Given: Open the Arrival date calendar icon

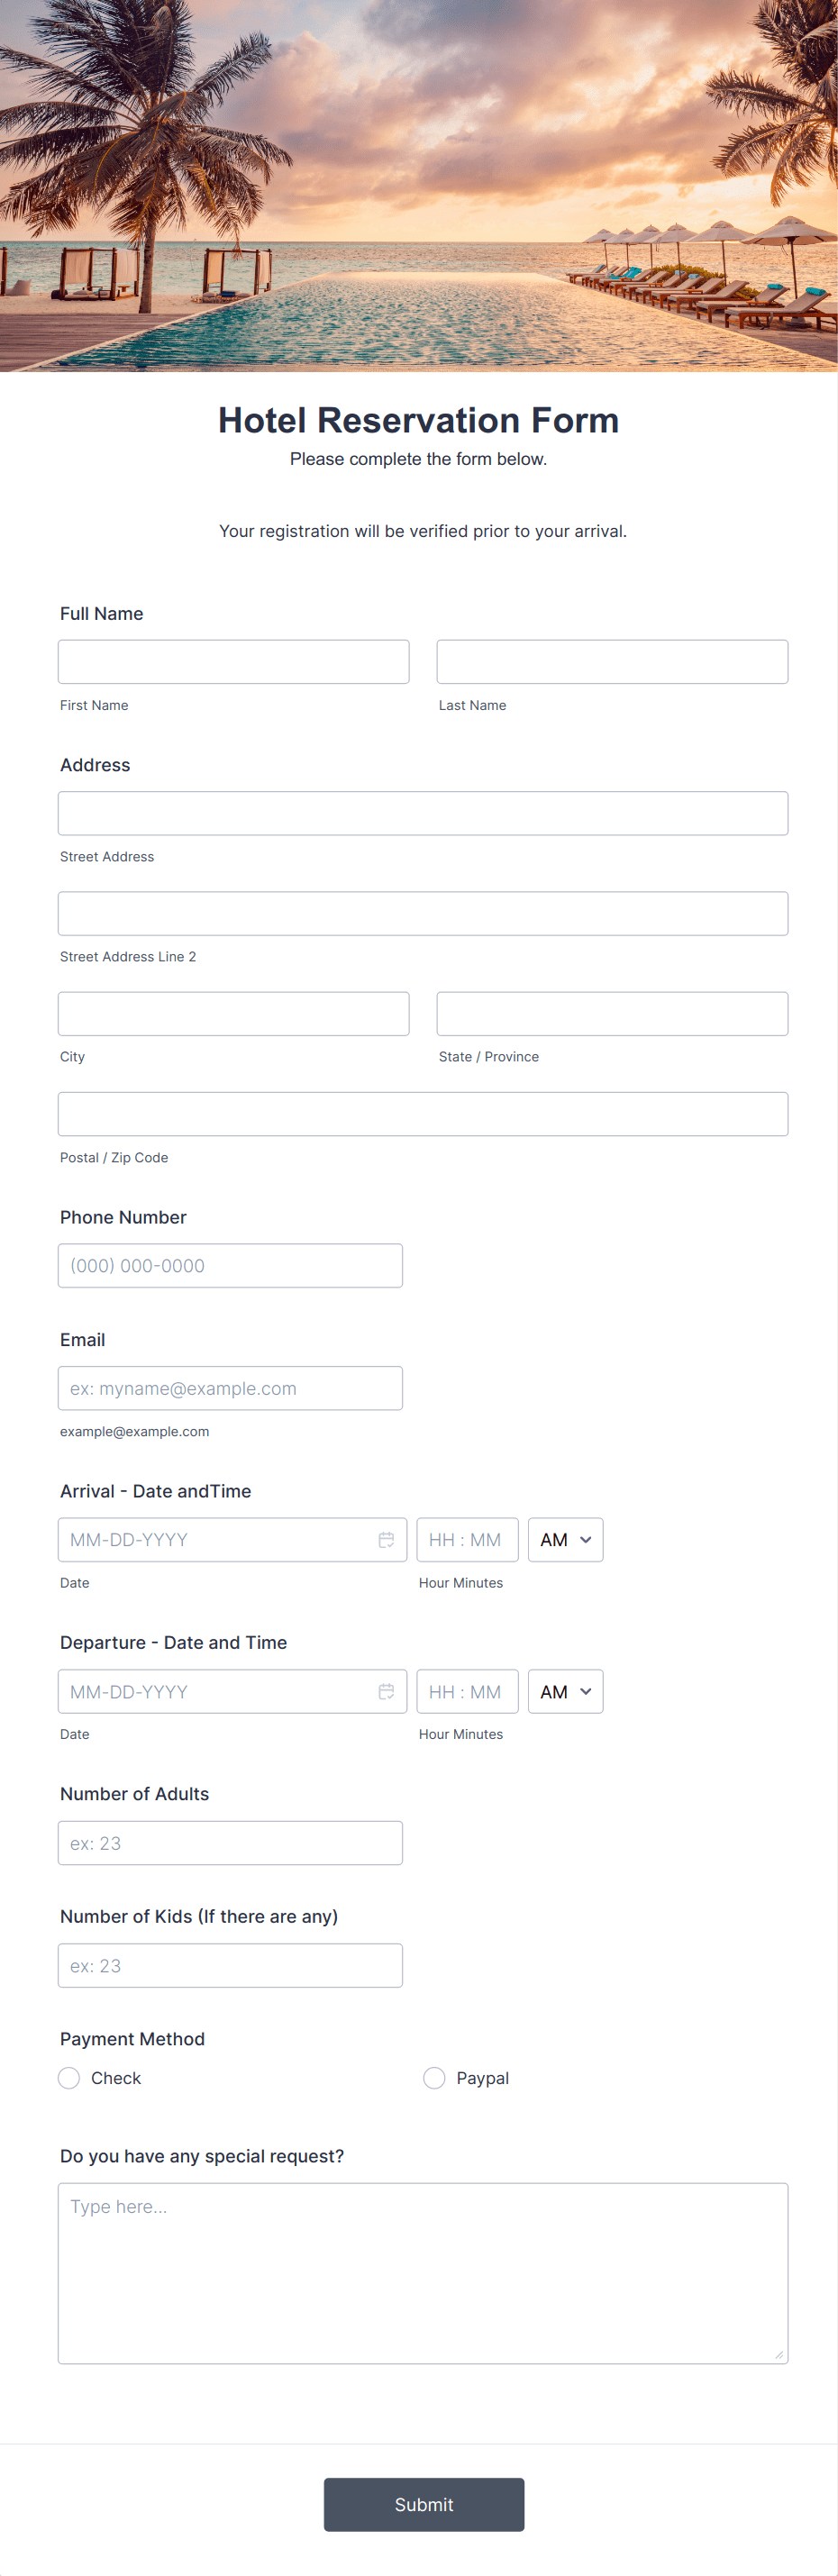Looking at the screenshot, I should point(386,1539).
